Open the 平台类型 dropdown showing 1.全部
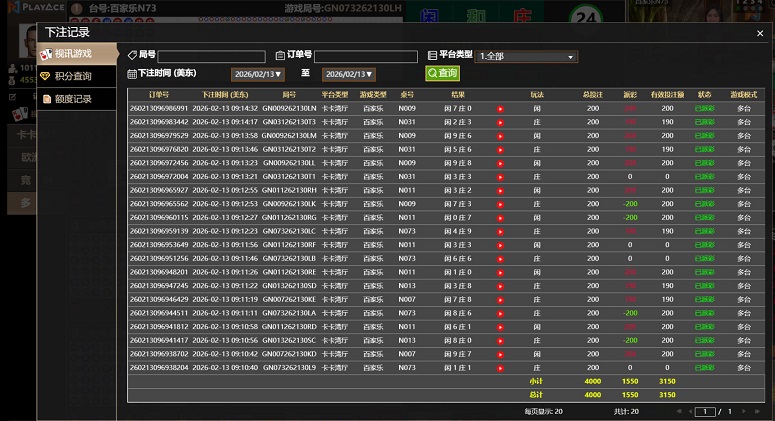The image size is (775, 421). [527, 57]
